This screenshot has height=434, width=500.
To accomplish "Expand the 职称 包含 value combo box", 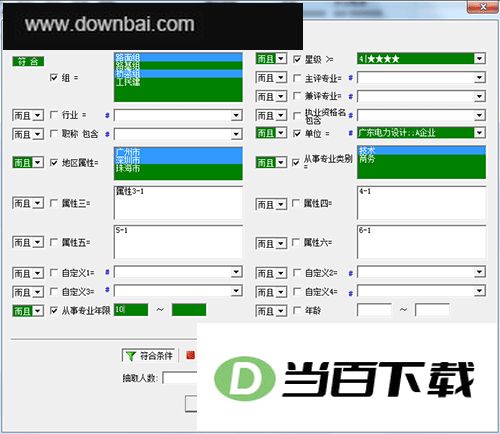I will coord(236,134).
